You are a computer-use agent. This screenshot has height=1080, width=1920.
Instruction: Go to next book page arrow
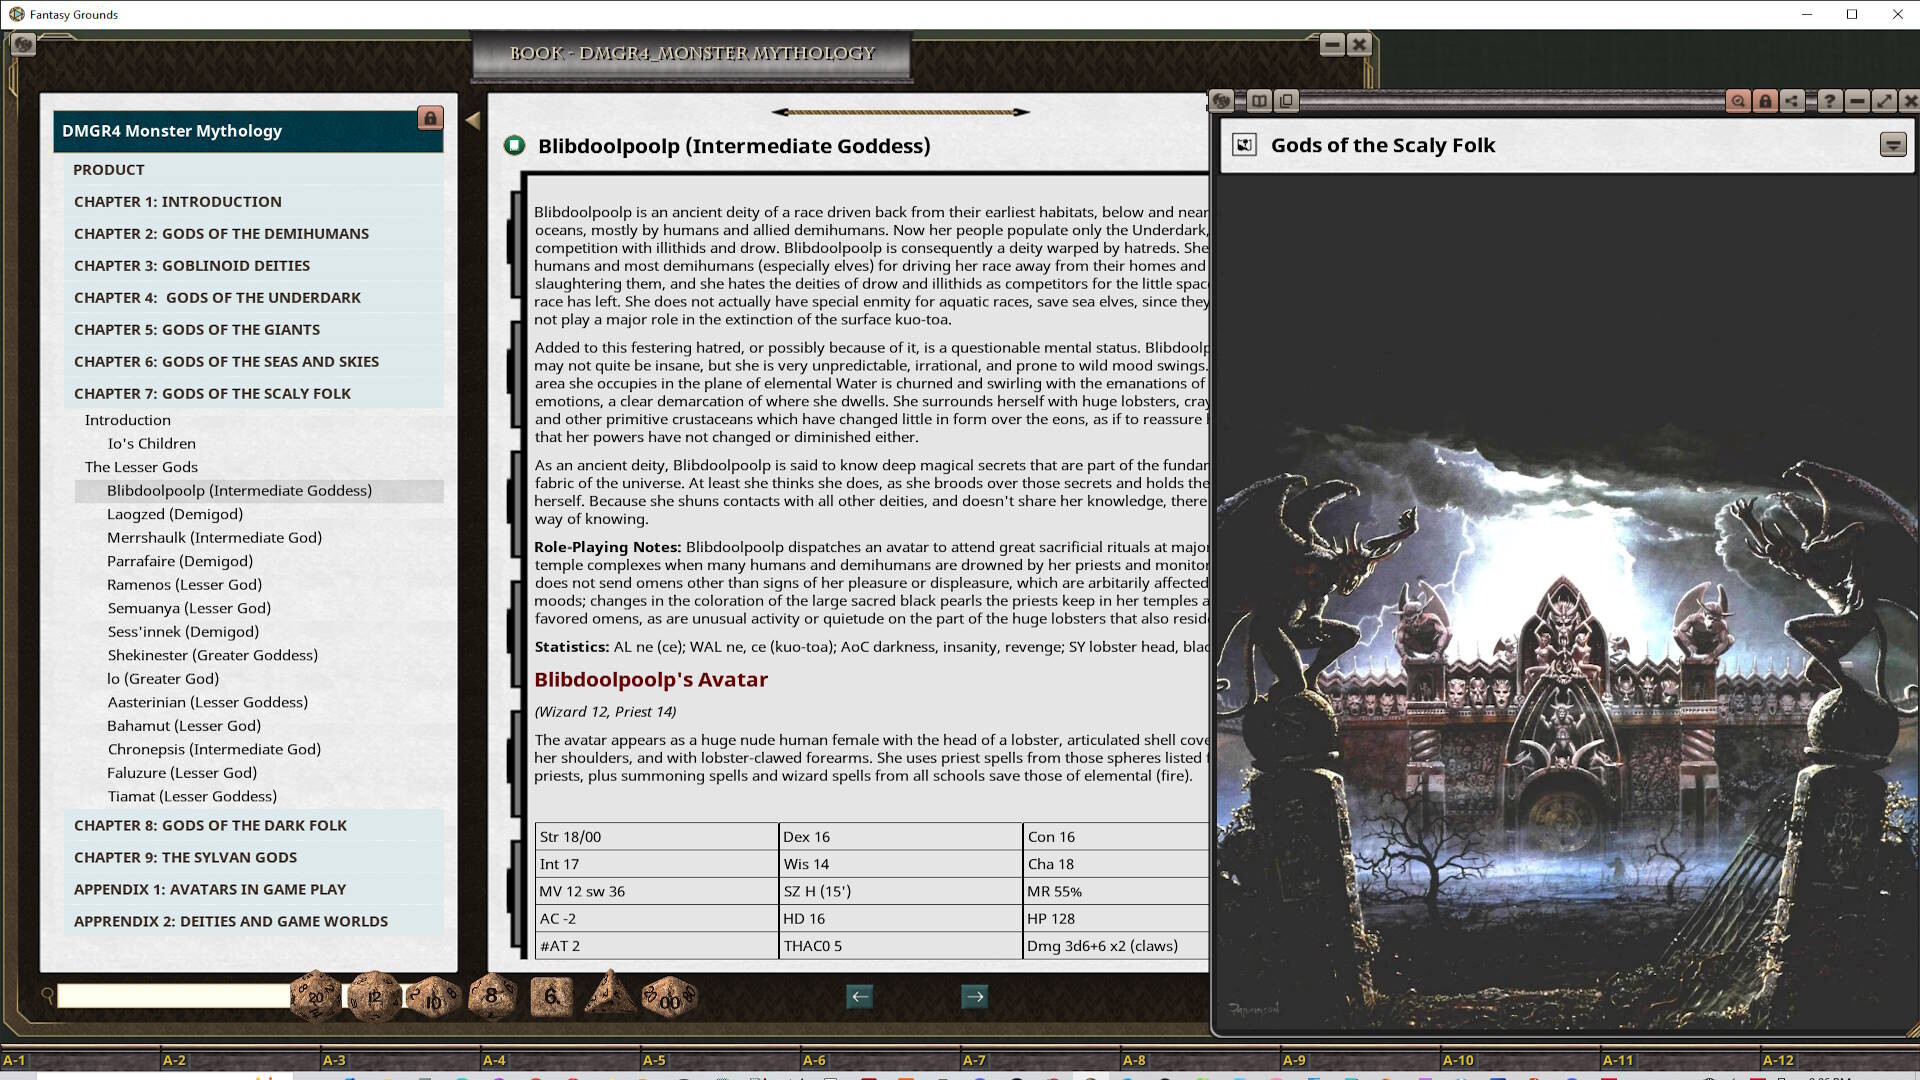click(x=975, y=996)
